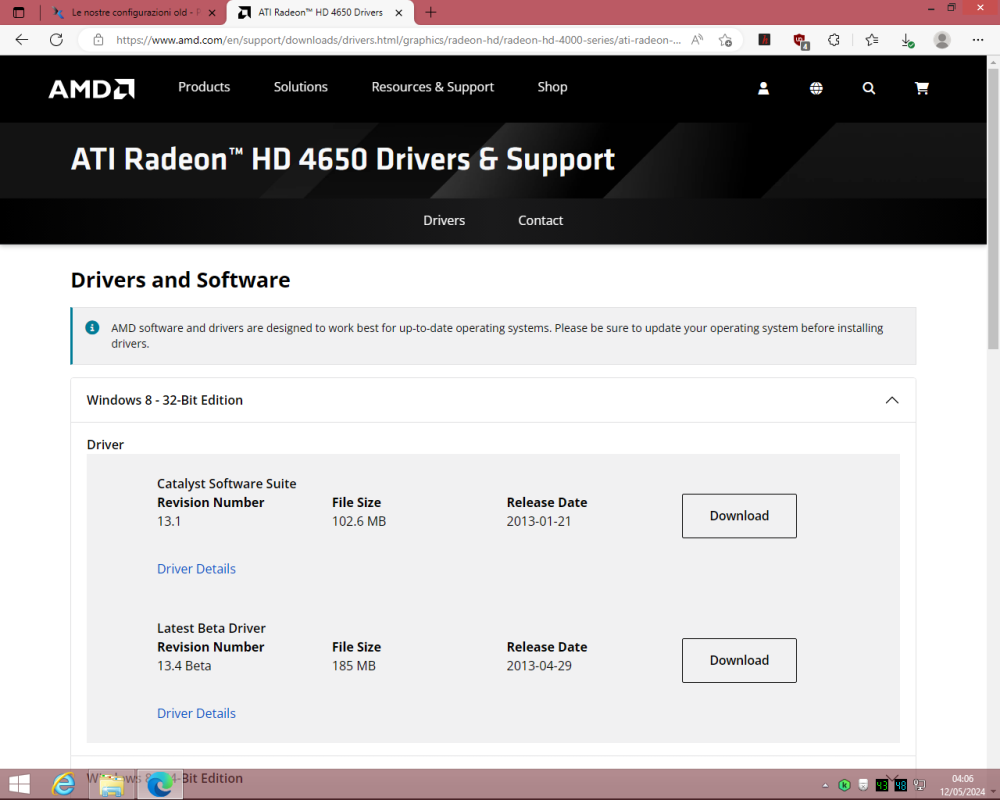
Task: Show hidden icons in the system tray
Action: click(825, 785)
